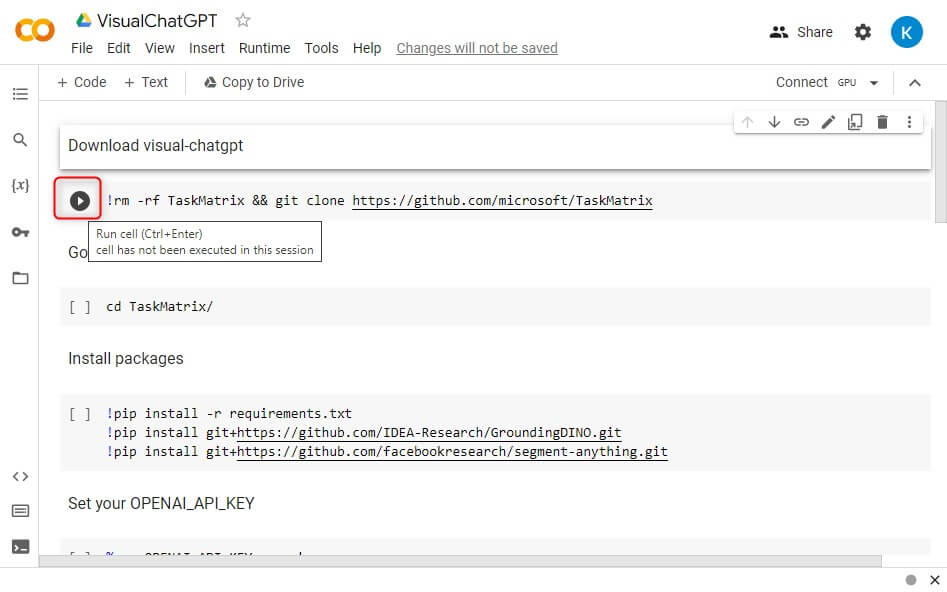Open more cell actions menu
The image size is (947, 592).
(909, 122)
